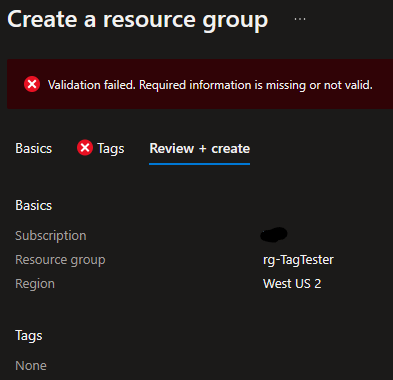
Task: Click the Resource group field label
Action: click(x=60, y=260)
